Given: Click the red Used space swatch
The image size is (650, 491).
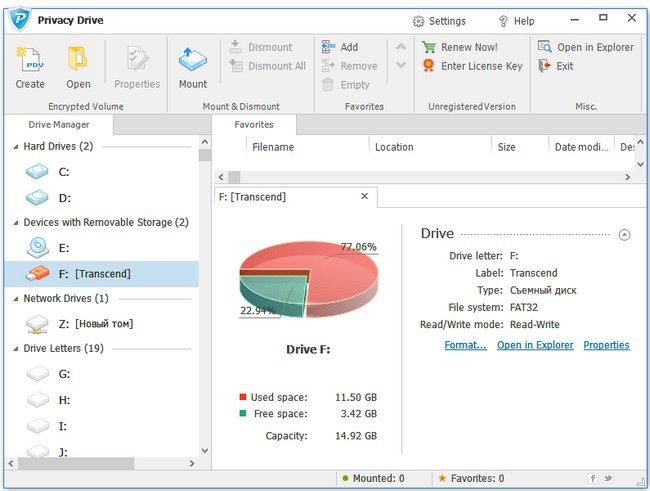Looking at the screenshot, I should pyautogui.click(x=243, y=397).
